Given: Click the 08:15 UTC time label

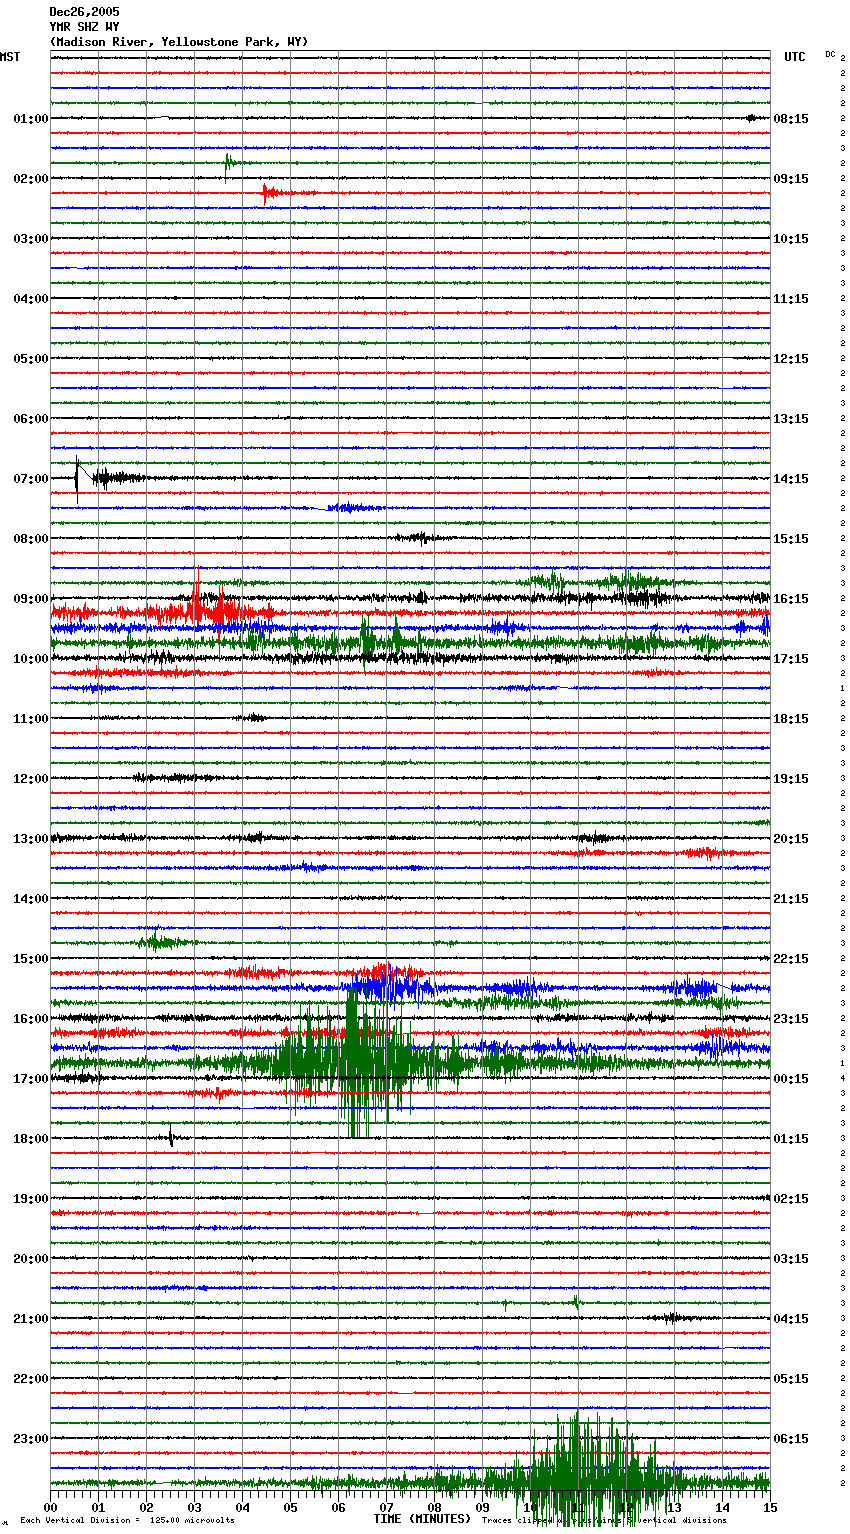Looking at the screenshot, I should (x=791, y=119).
